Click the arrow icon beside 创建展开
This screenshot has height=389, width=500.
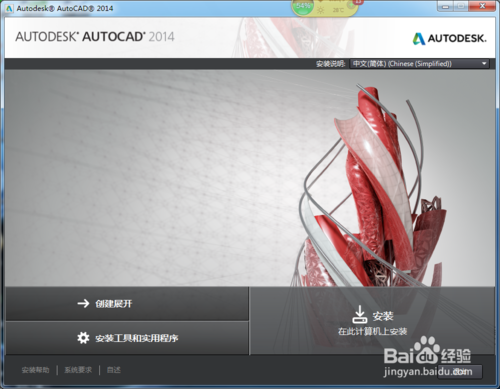tap(83, 303)
